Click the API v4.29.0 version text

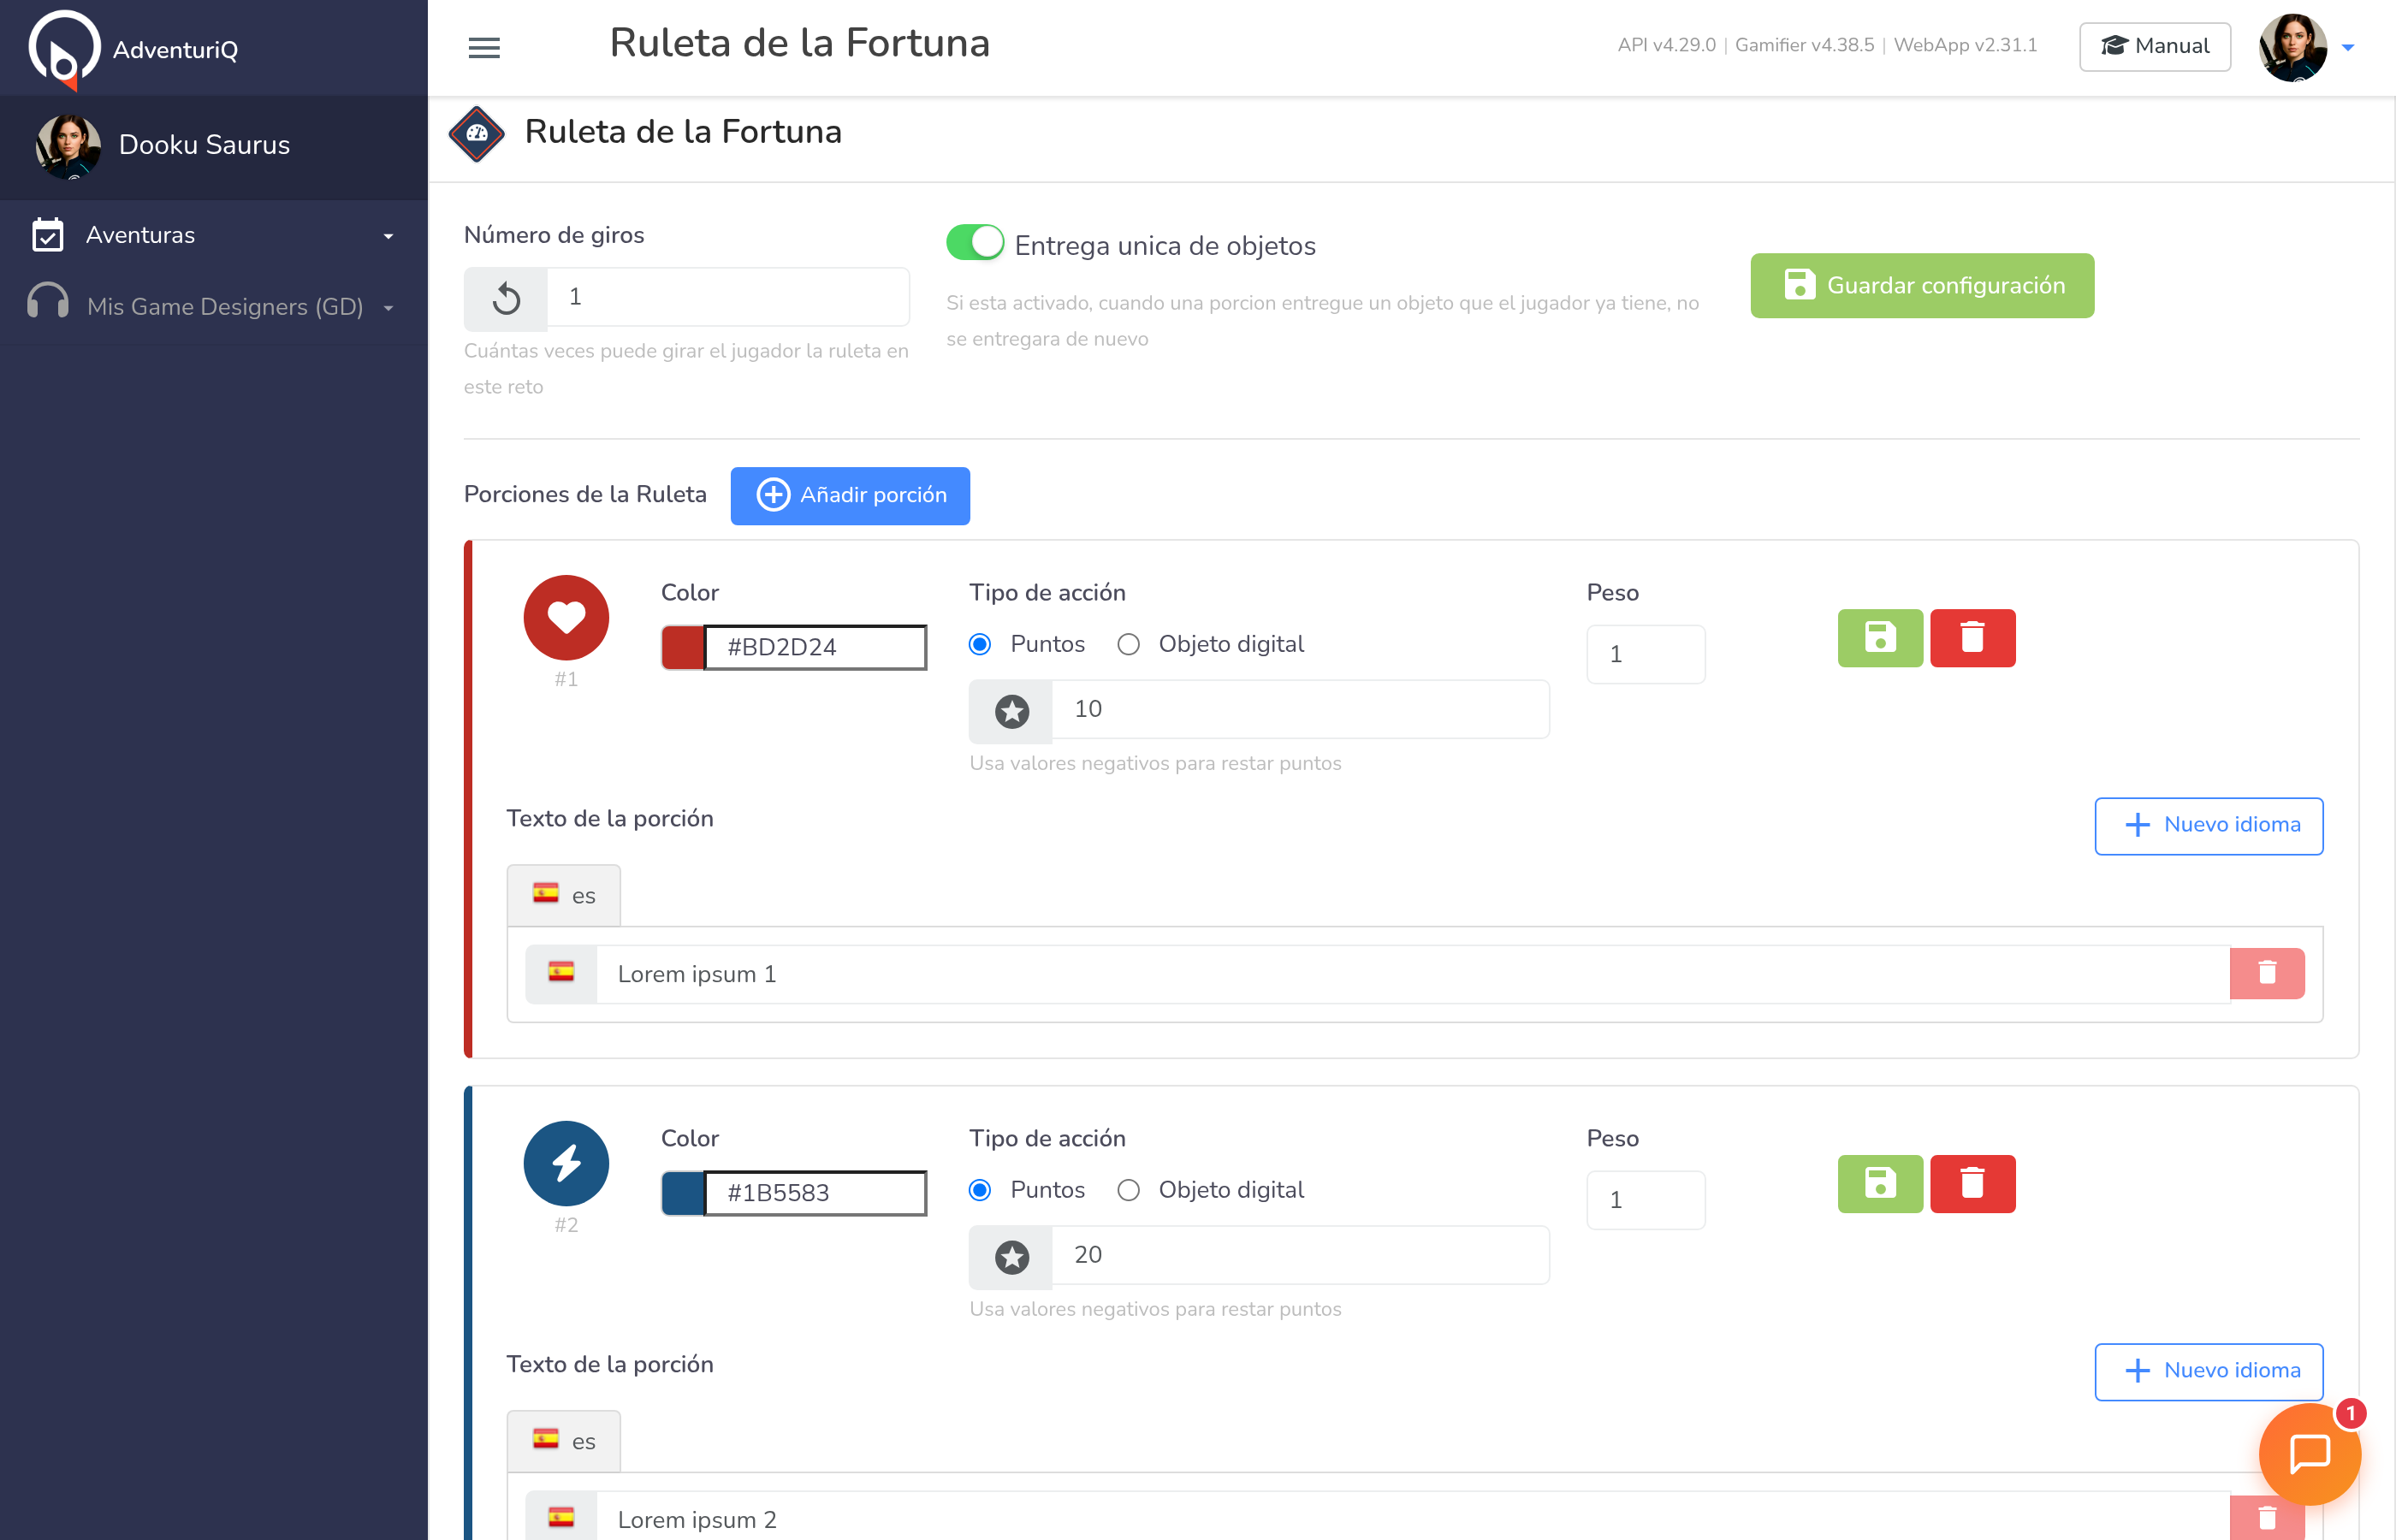pyautogui.click(x=1666, y=45)
